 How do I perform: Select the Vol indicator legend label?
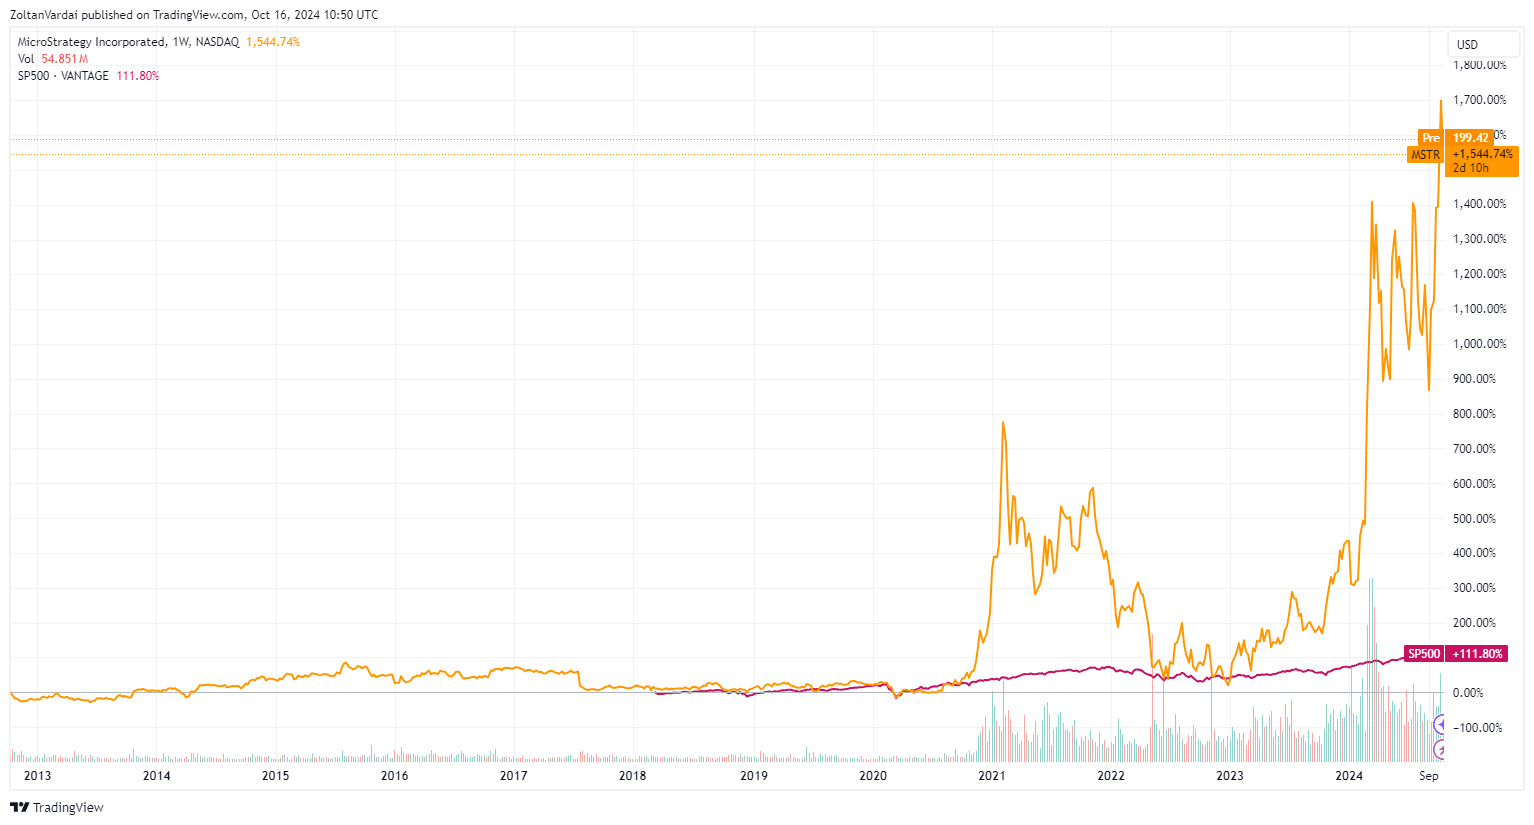(x=26, y=59)
